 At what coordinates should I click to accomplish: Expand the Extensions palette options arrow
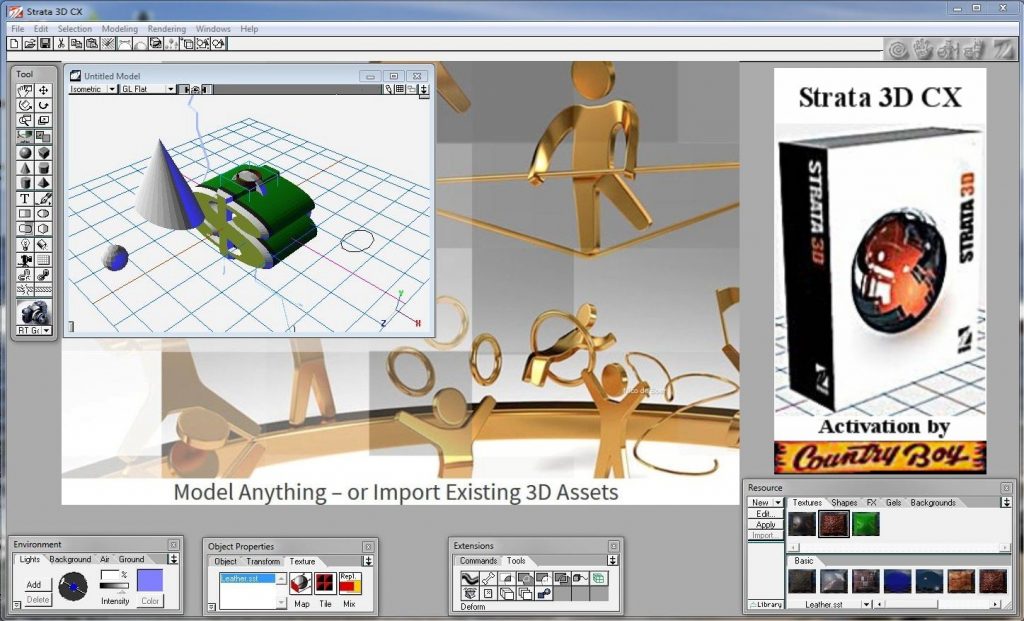[613, 560]
